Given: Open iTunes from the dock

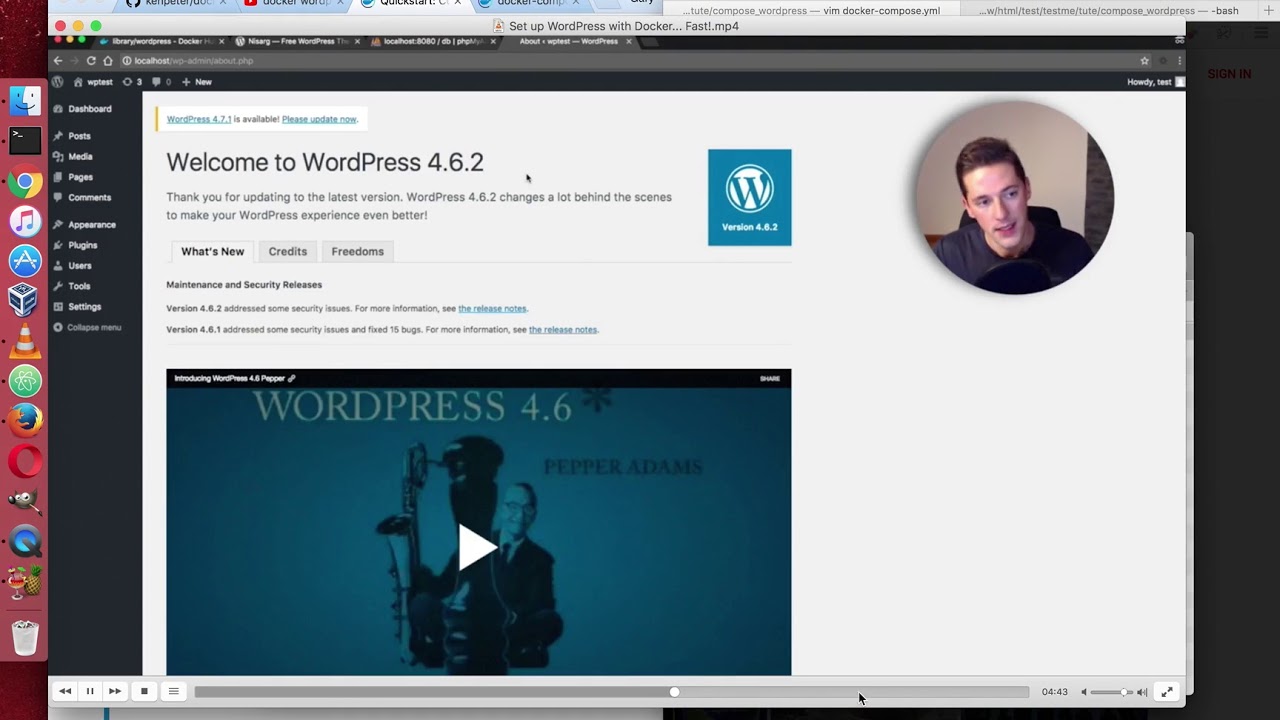Looking at the screenshot, I should tap(25, 222).
